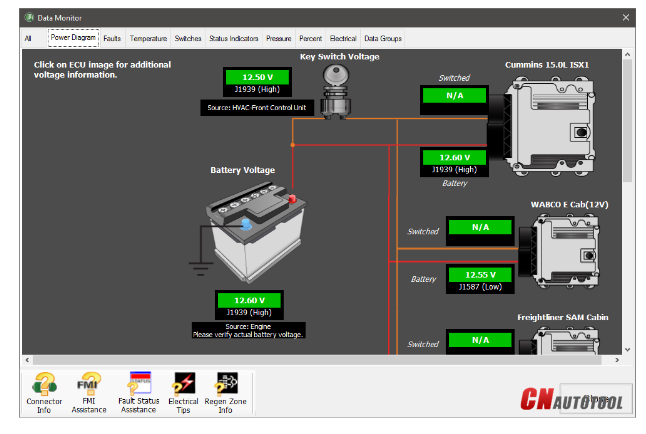Viewport: 646px width, 434px height.
Task: Open Connector Info help
Action: (x=44, y=393)
